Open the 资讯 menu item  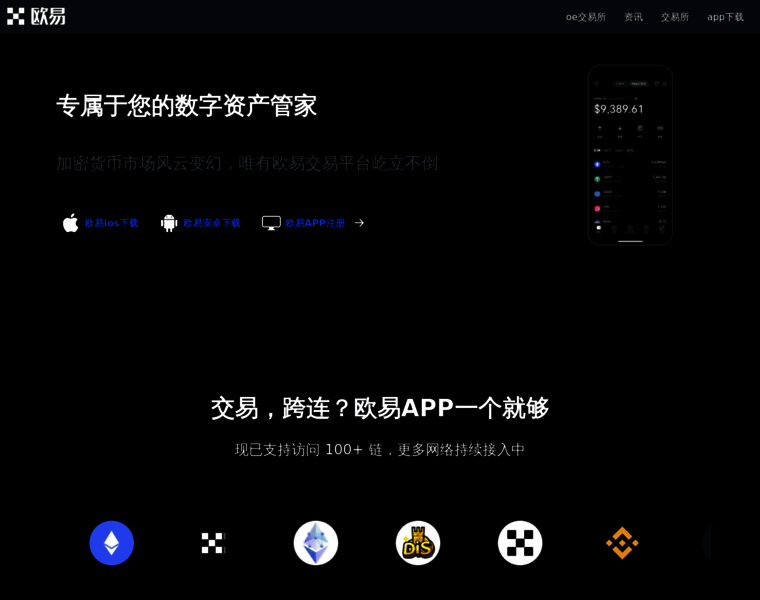(x=633, y=17)
